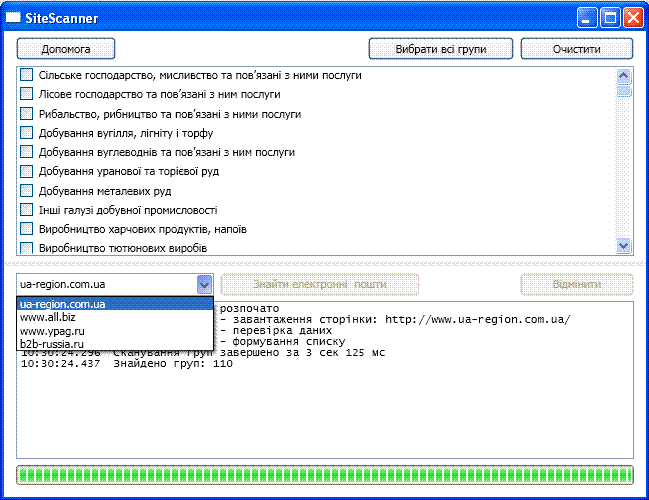This screenshot has height=500, width=649.
Task: Check 'Сільське господарство, мисливство' group checkbox
Action: (26, 75)
